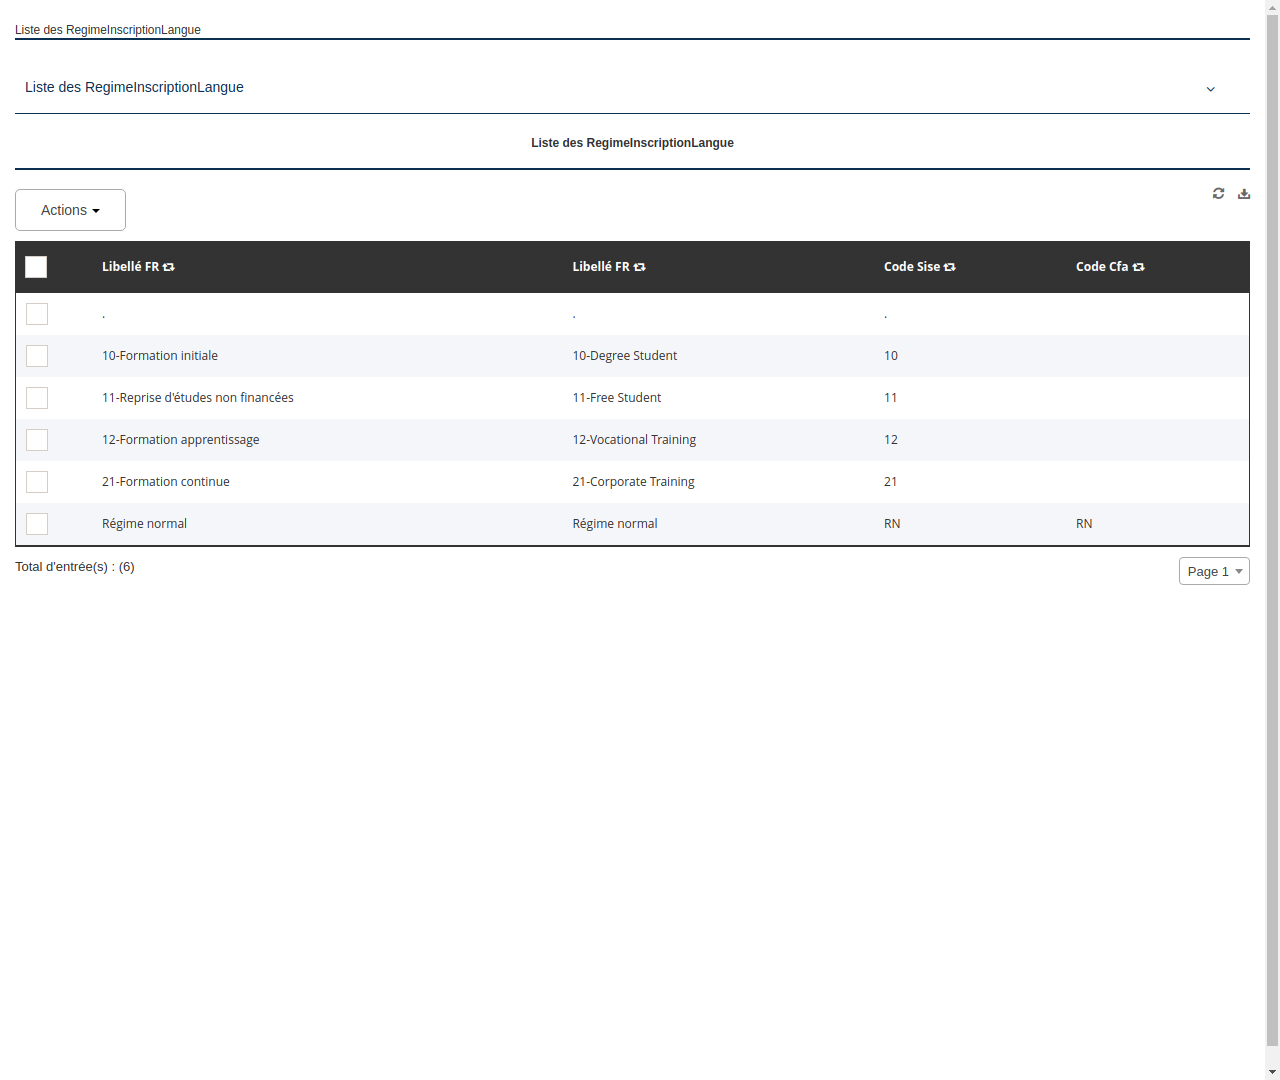The image size is (1280, 1080).
Task: Sort the second Libellé FR column
Action: point(639,266)
